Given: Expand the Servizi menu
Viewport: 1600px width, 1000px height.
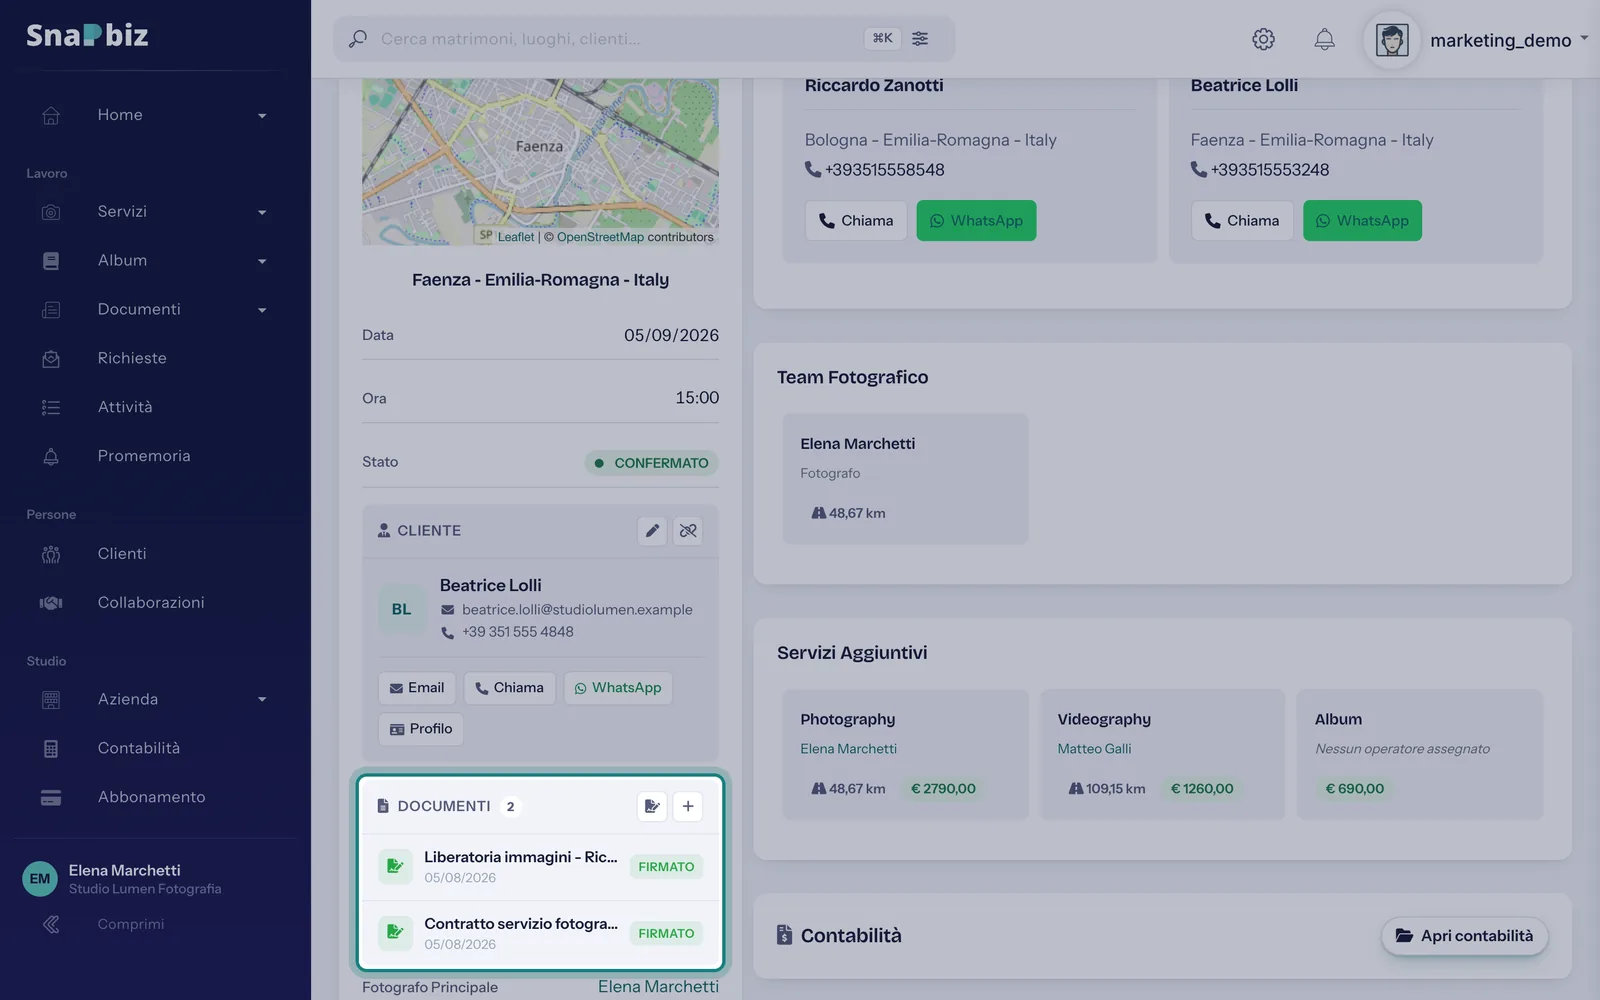Looking at the screenshot, I should point(154,212).
